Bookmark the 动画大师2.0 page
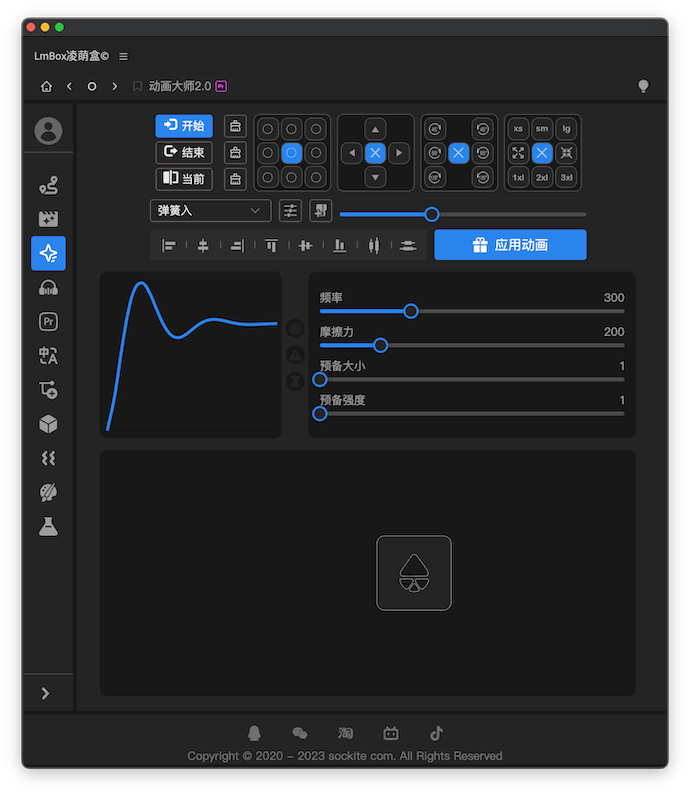Viewport: 690px width, 794px height. point(137,87)
